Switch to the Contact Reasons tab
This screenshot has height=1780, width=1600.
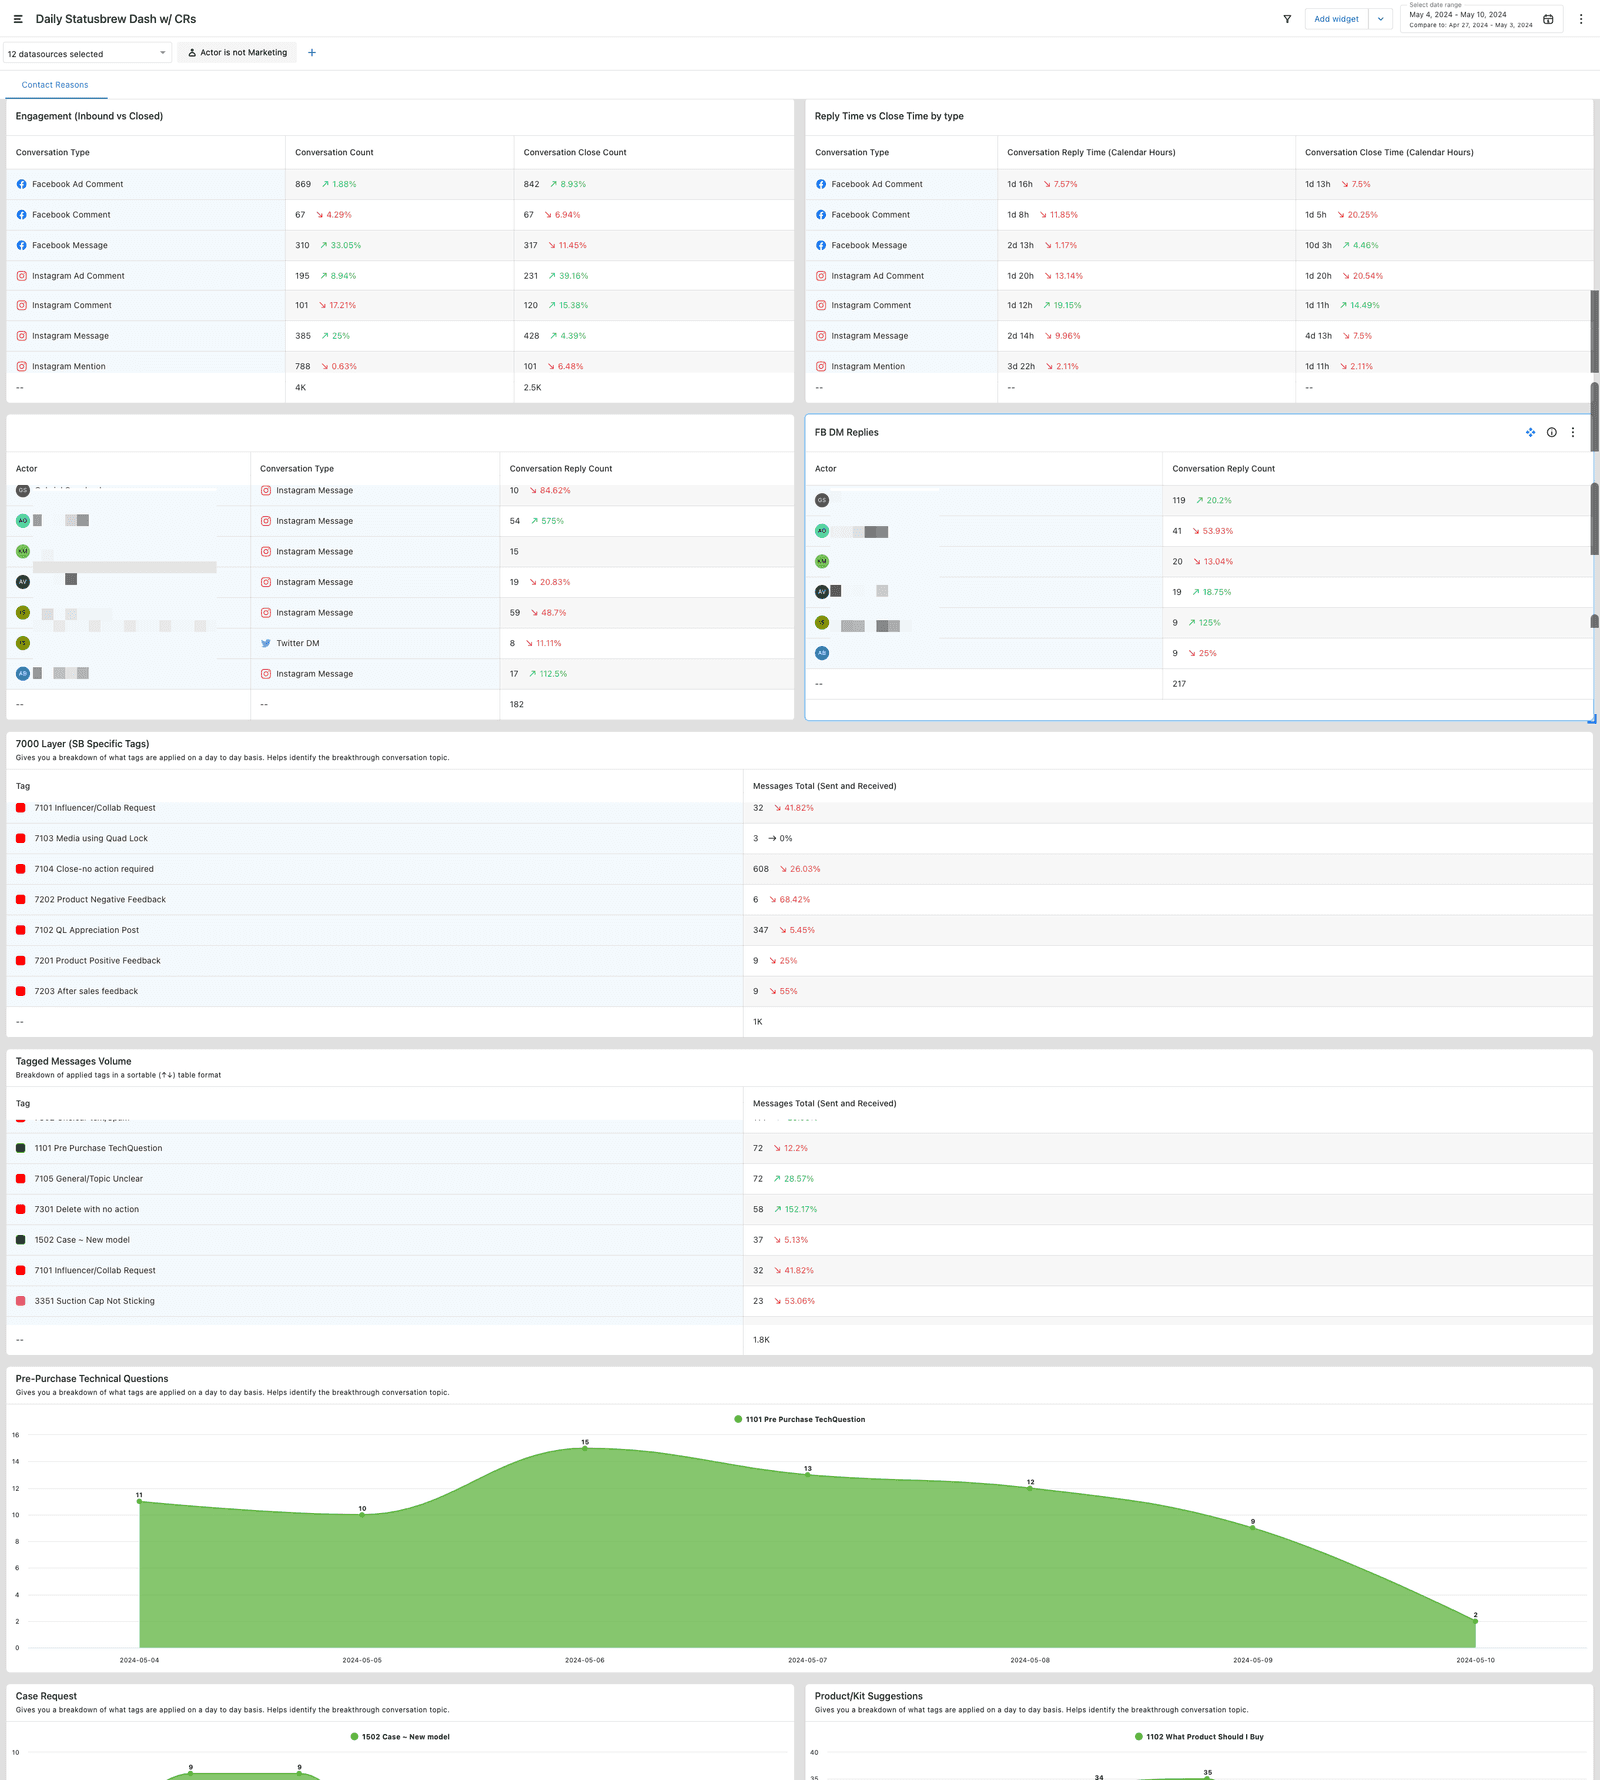click(55, 85)
